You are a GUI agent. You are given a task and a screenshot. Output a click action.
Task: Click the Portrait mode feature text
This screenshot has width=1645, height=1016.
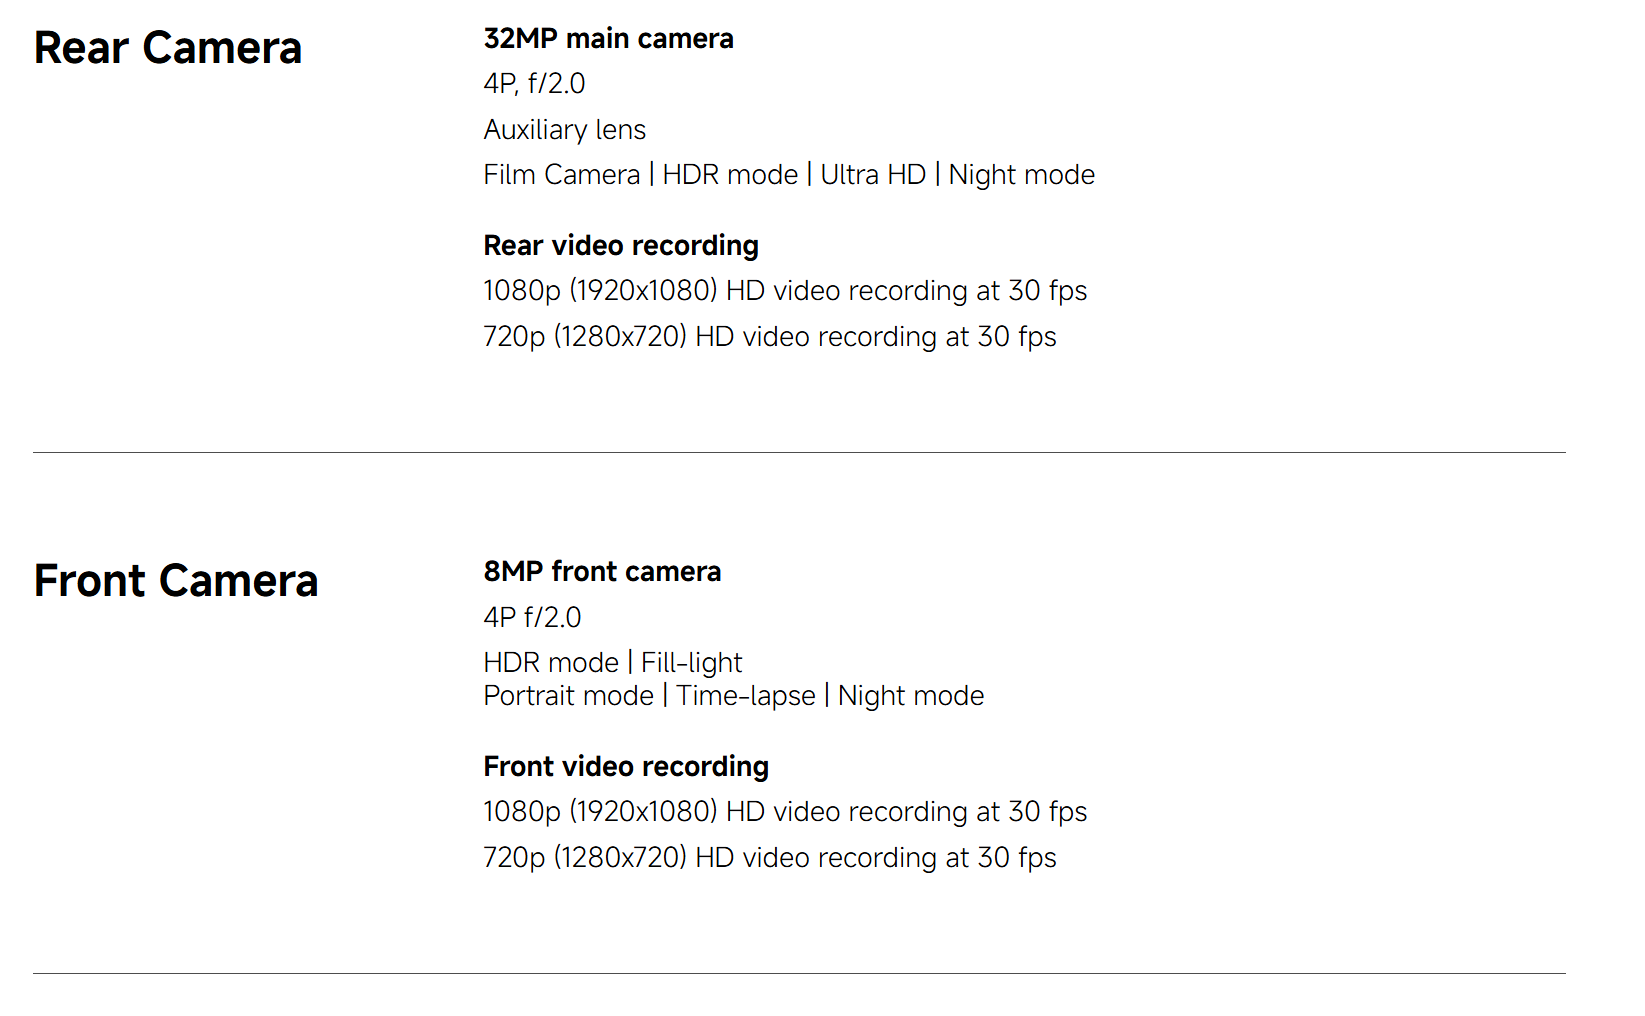click(568, 696)
